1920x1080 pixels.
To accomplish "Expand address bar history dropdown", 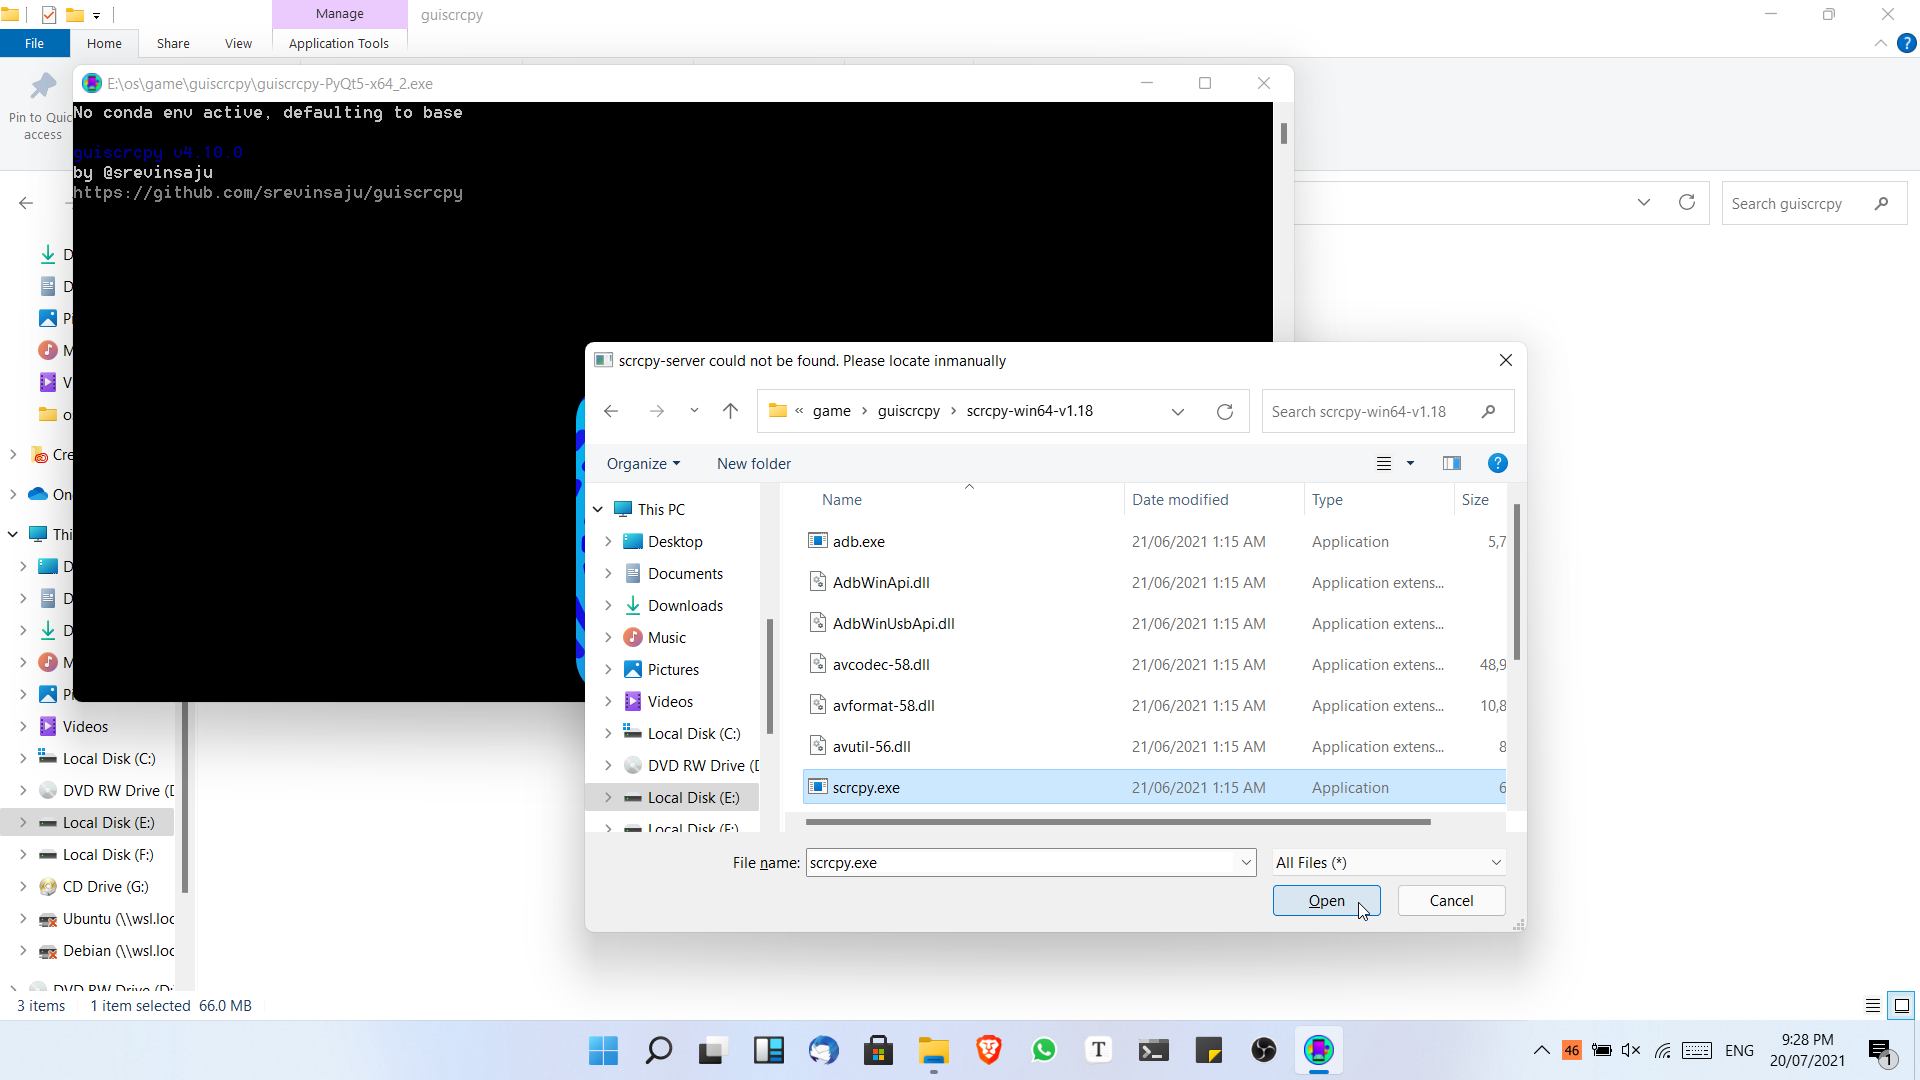I will pos(1178,411).
